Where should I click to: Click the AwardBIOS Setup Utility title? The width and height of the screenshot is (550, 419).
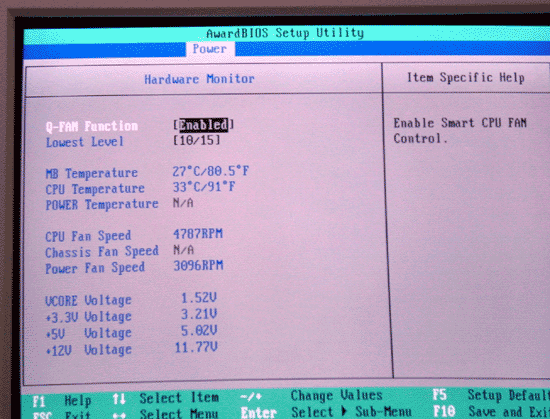tap(285, 33)
